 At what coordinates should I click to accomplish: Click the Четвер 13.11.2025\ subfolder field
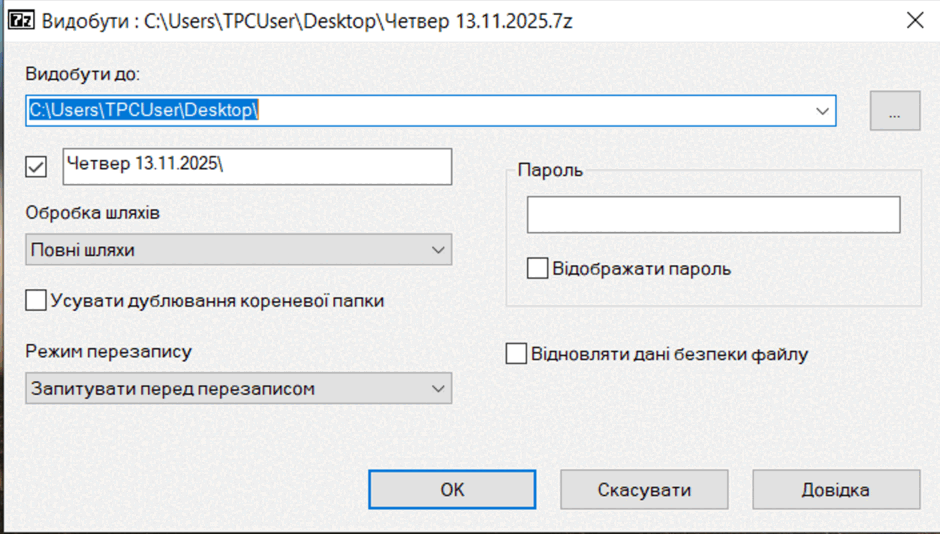click(x=257, y=167)
